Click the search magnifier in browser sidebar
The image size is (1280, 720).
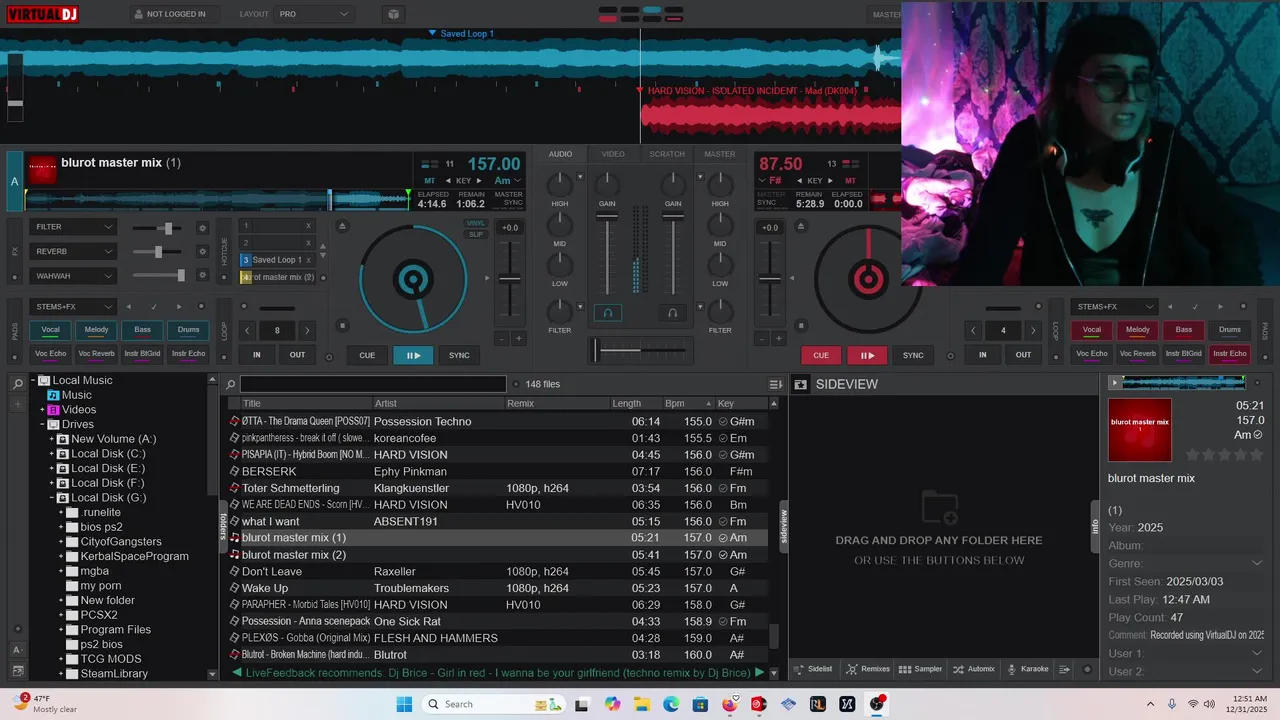(x=18, y=384)
